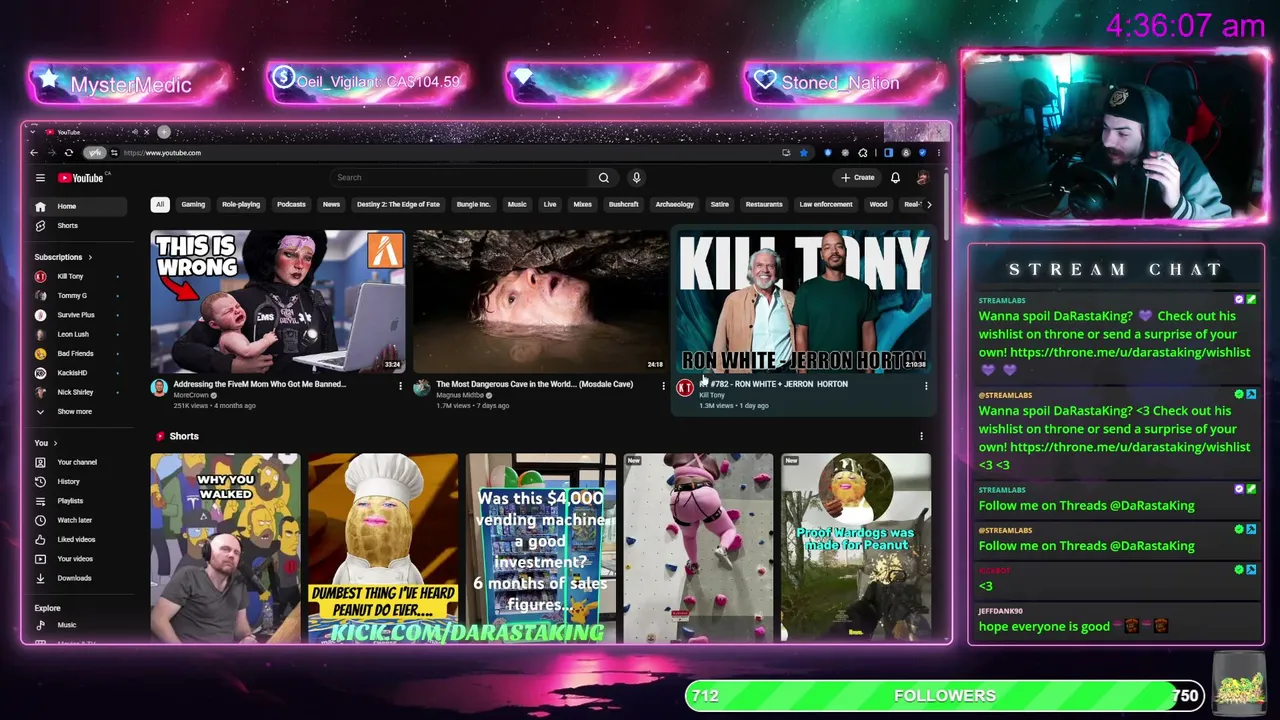The height and width of the screenshot is (720, 1280).
Task: Click the search magnifier button
Action: click(x=604, y=178)
